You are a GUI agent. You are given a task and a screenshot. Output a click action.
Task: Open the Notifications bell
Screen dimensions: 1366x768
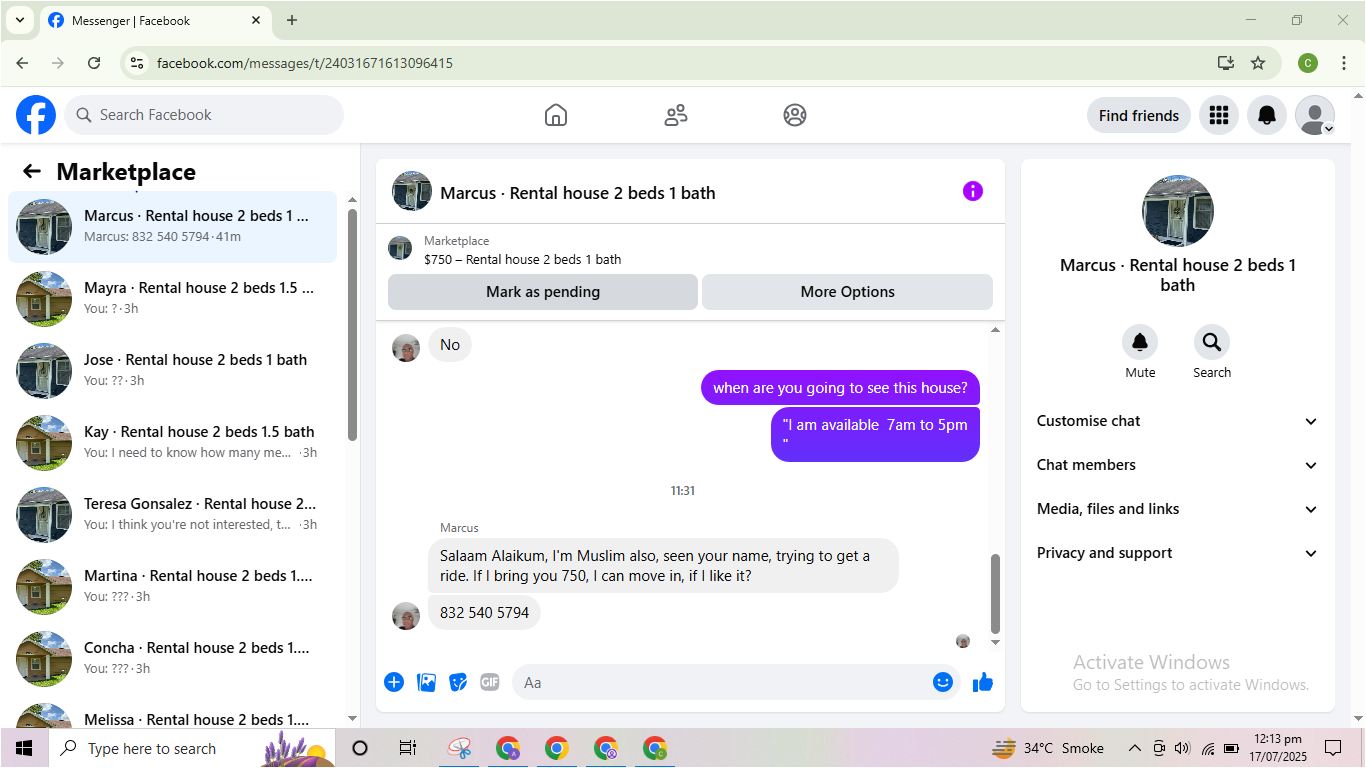1267,115
